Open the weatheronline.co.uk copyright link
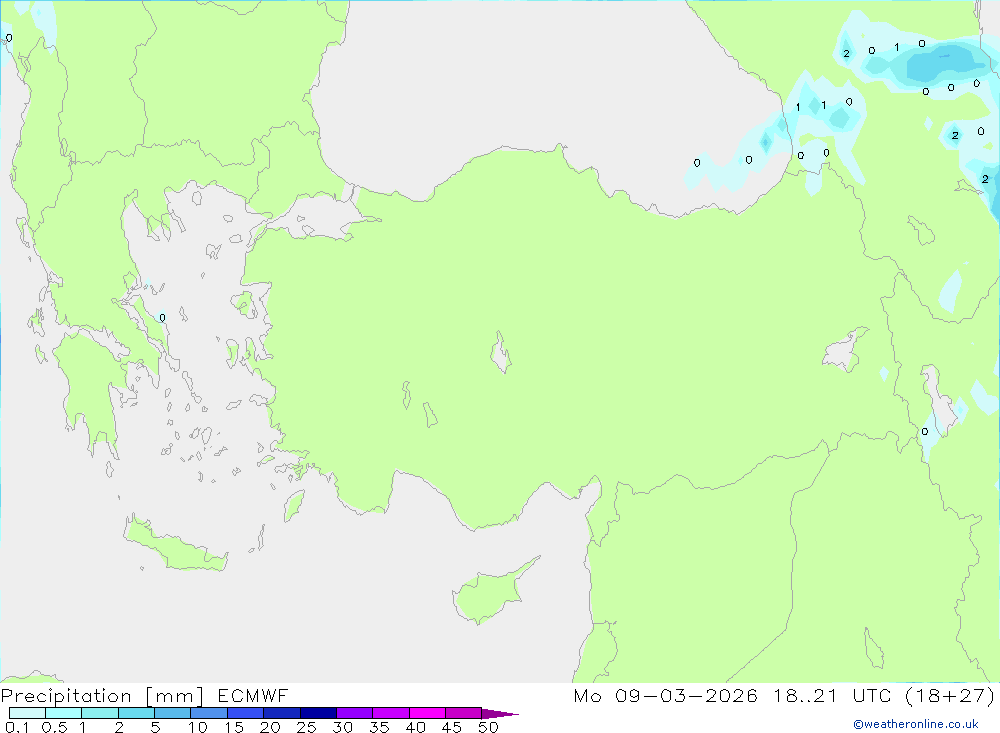 (x=916, y=724)
